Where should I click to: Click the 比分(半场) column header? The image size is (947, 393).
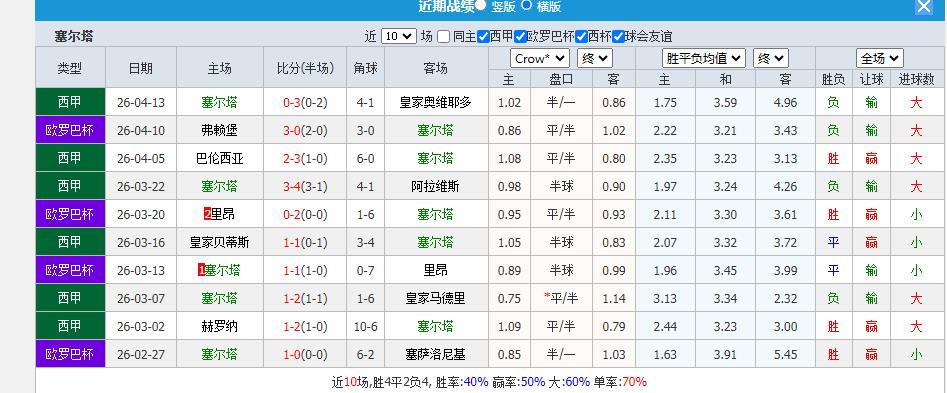coord(305,68)
